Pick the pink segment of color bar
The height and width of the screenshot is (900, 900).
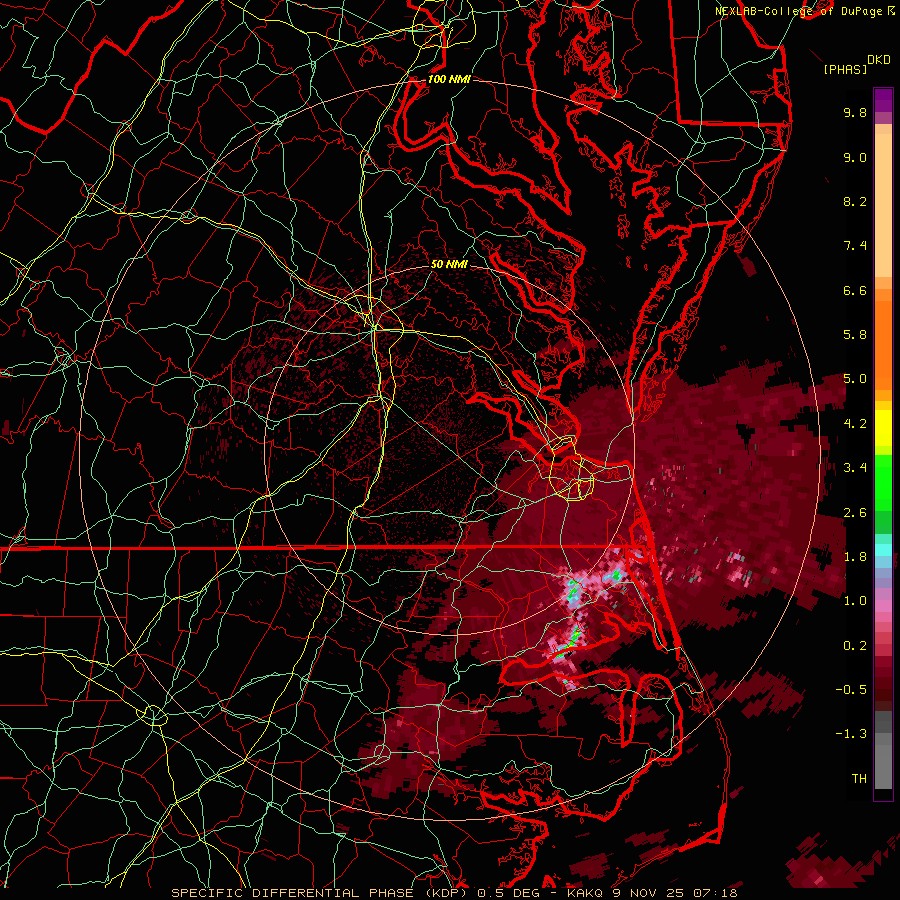[x=883, y=606]
